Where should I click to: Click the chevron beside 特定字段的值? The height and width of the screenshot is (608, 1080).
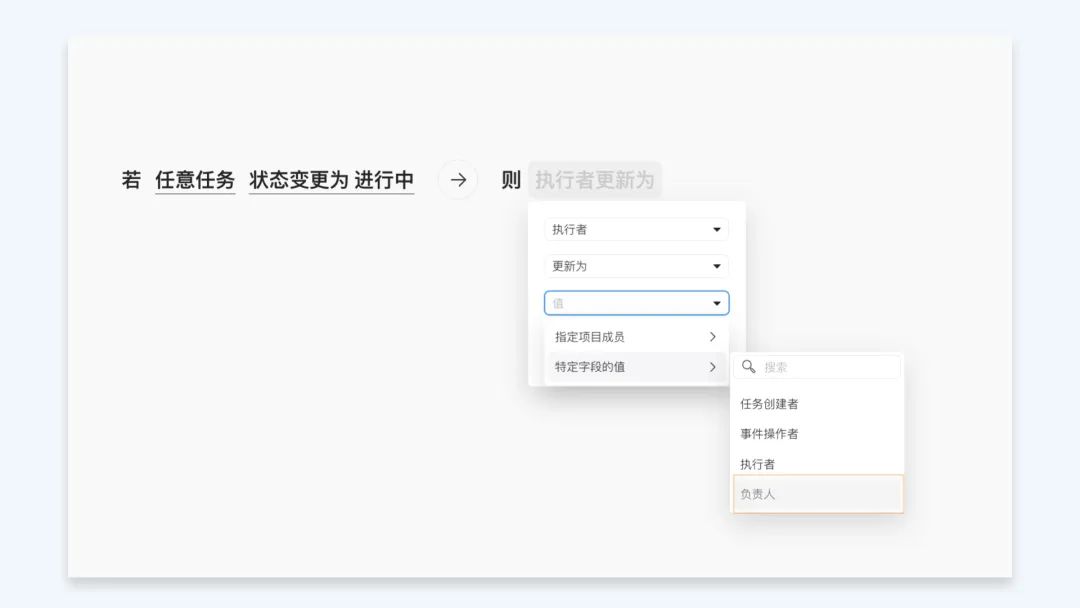(x=712, y=367)
